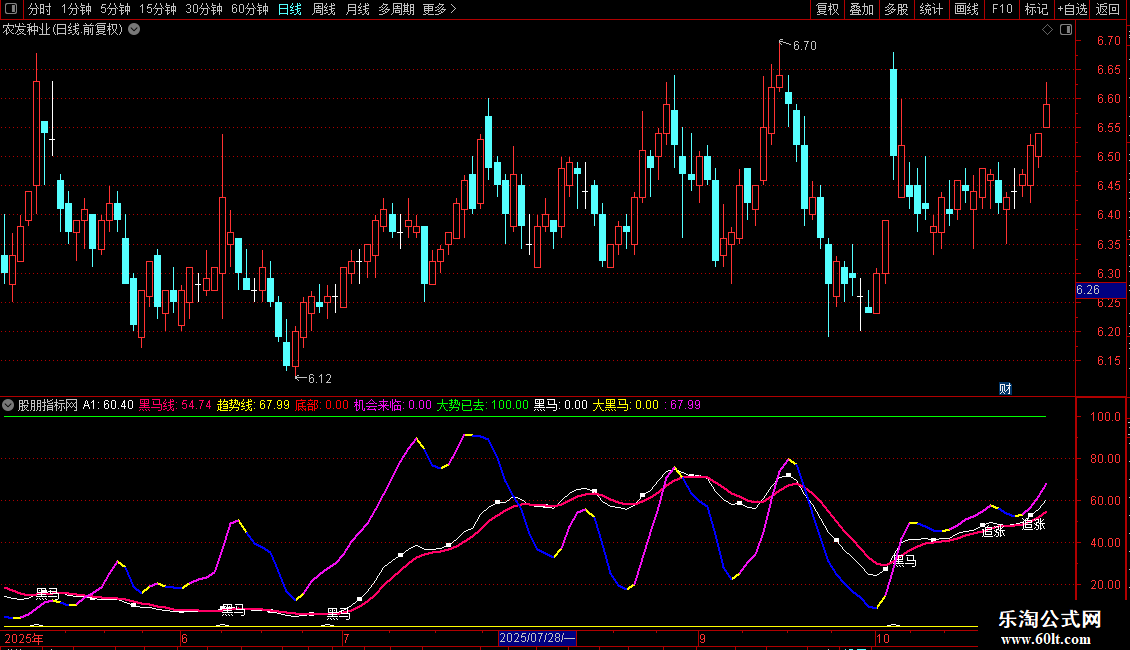The image size is (1130, 650).
Task: Click the 叠加 overlay button
Action: [x=861, y=10]
